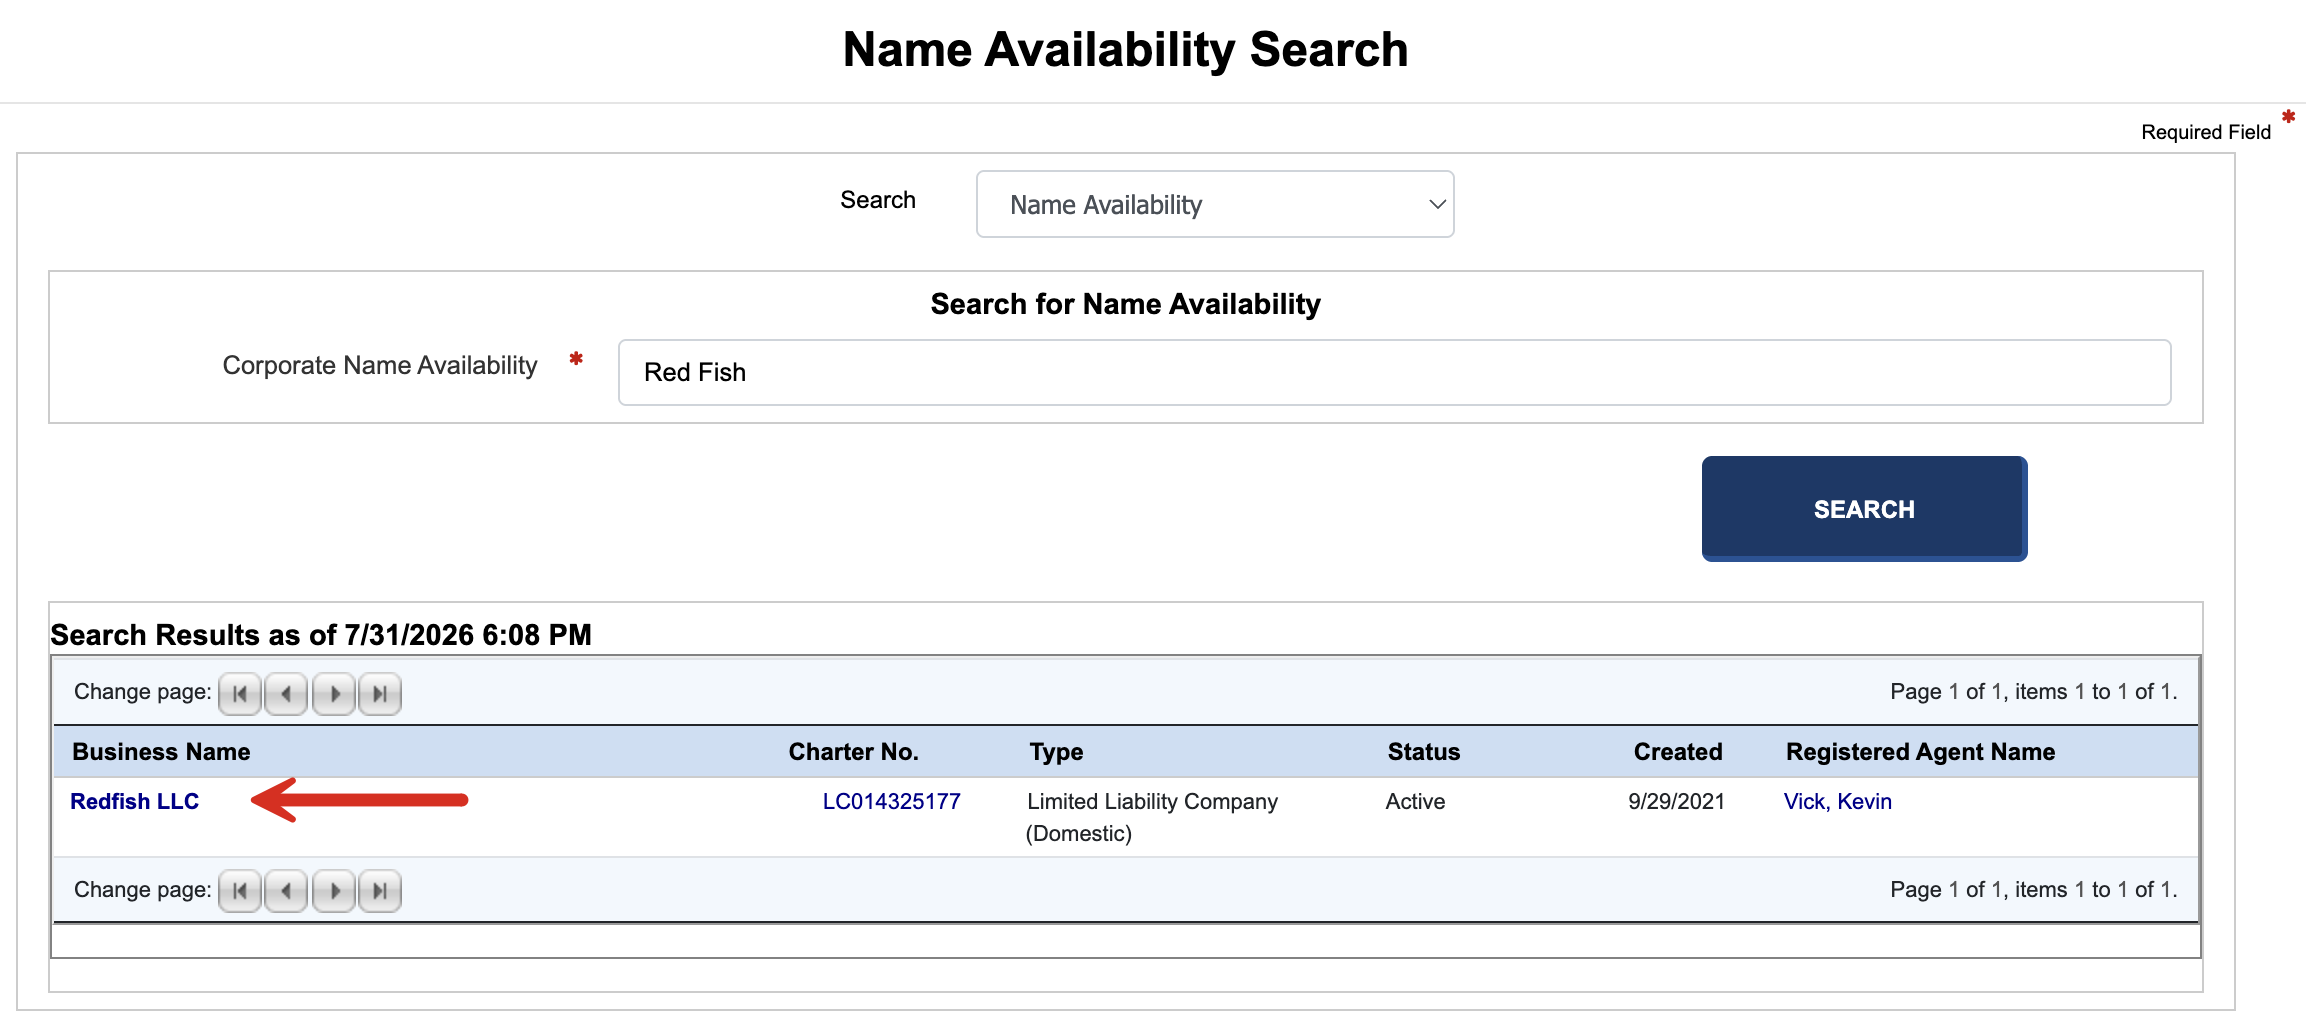Go to previous page in top pager
This screenshot has height=1032, width=2306.
(286, 693)
